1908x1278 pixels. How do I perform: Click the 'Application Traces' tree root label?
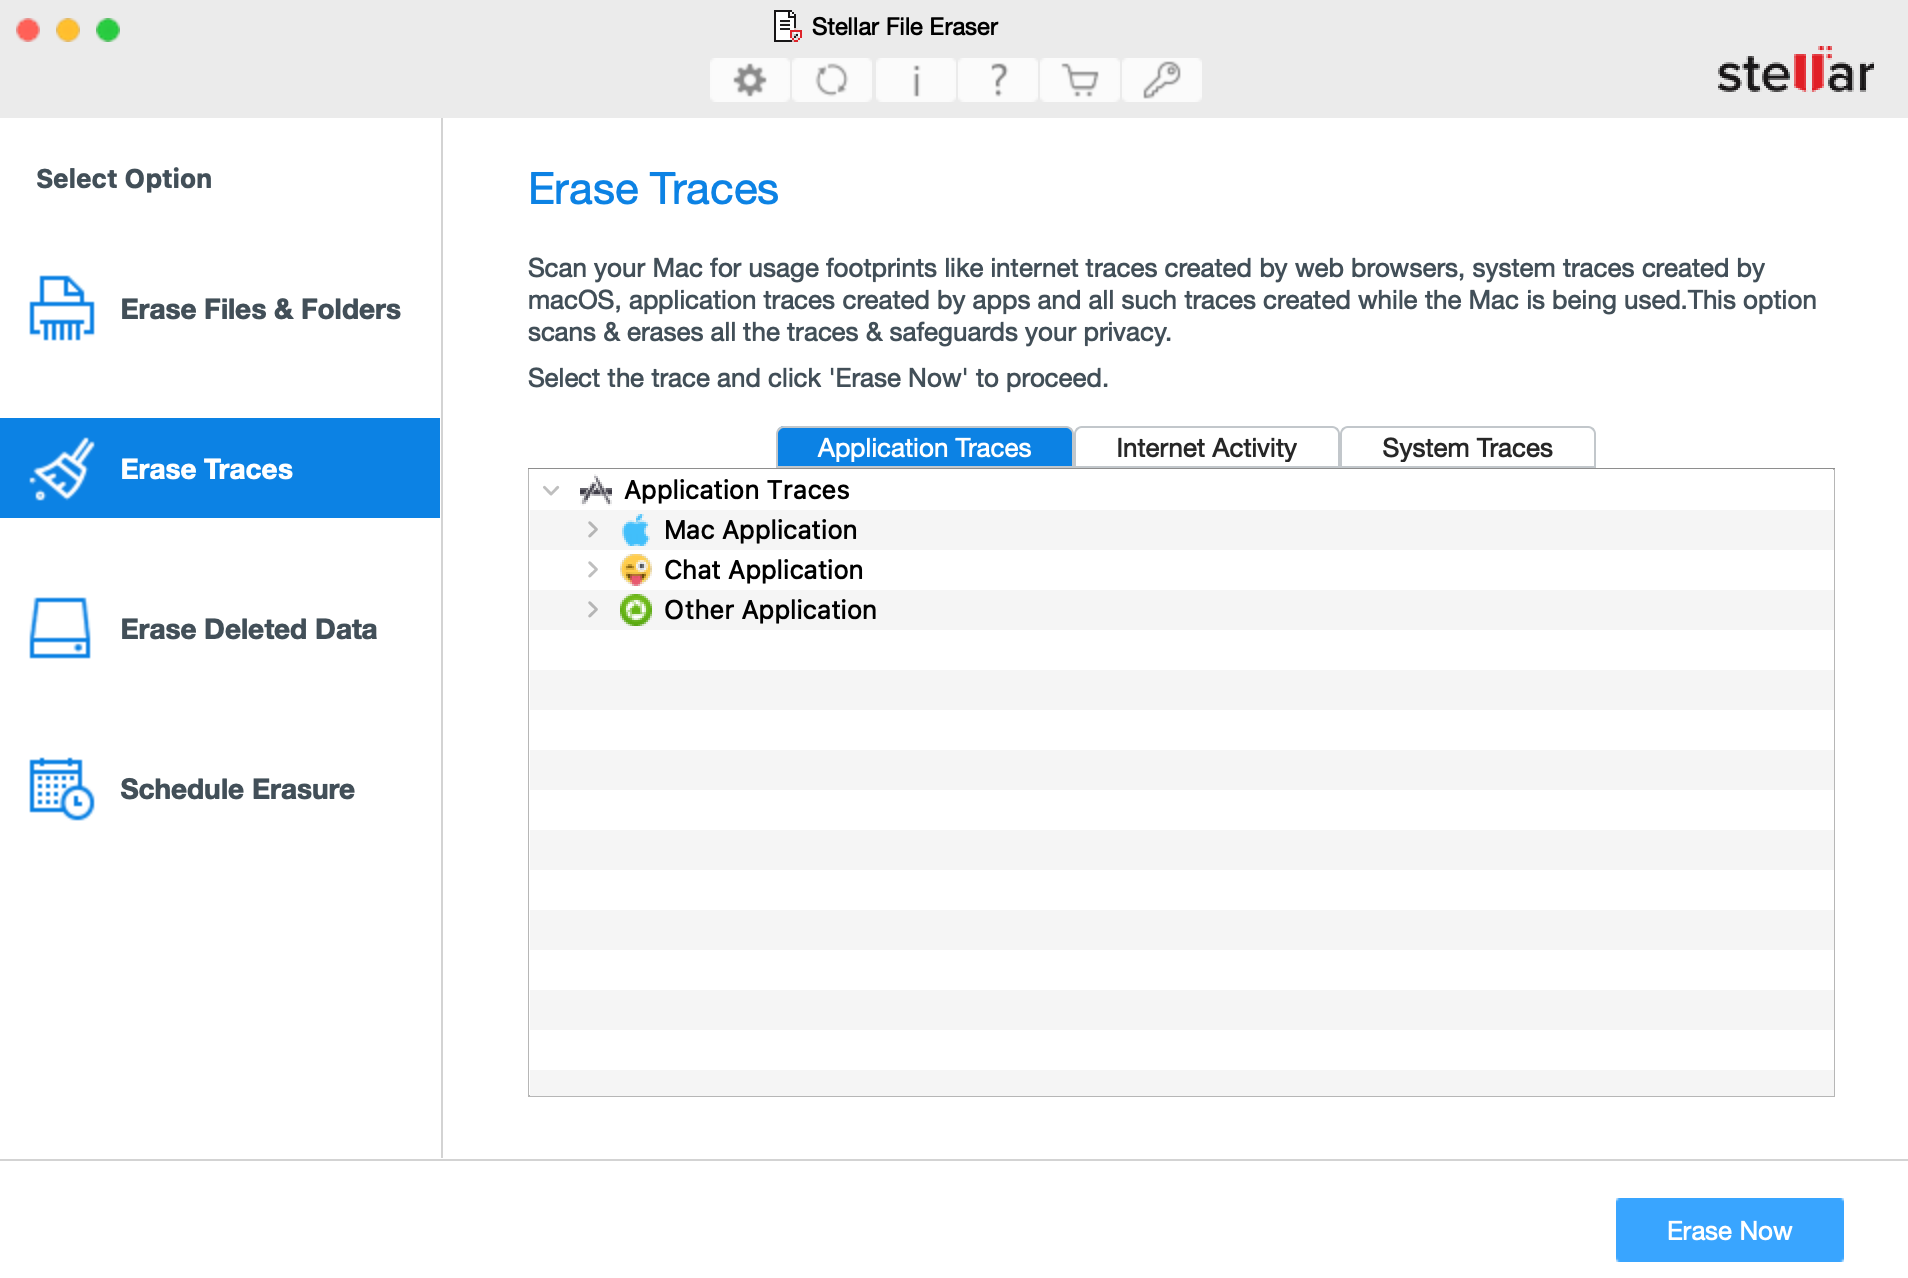[737, 490]
